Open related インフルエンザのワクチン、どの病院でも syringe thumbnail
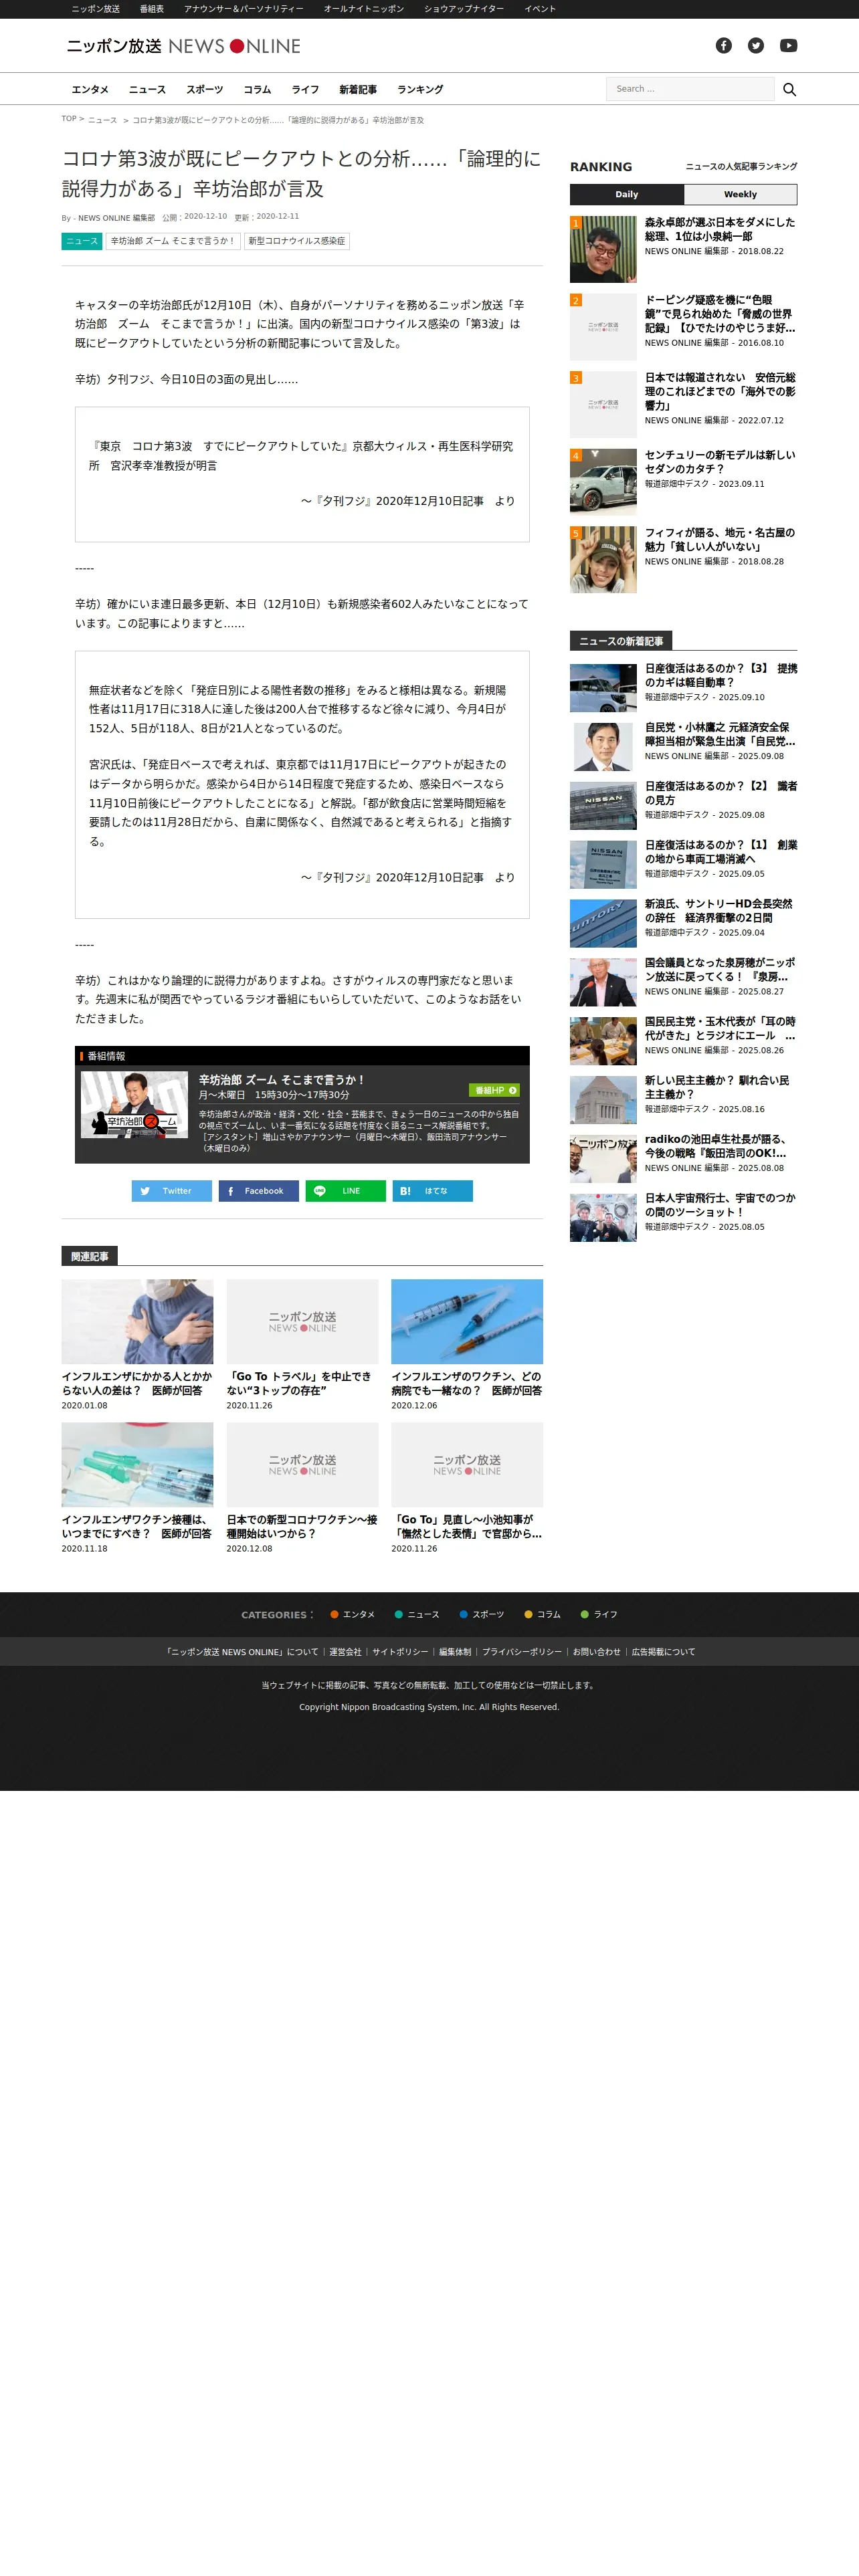 (x=467, y=1321)
